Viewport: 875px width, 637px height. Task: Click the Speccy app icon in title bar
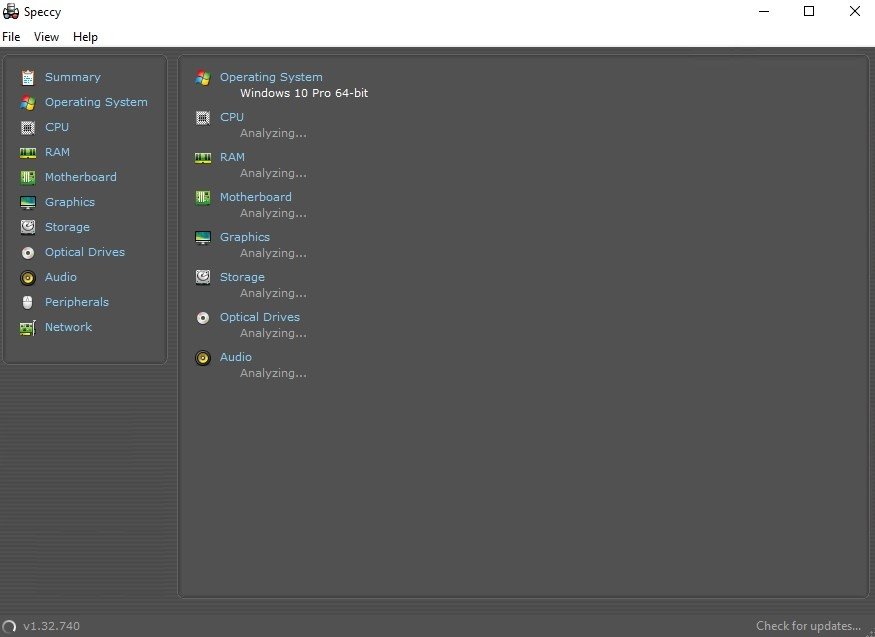11,11
